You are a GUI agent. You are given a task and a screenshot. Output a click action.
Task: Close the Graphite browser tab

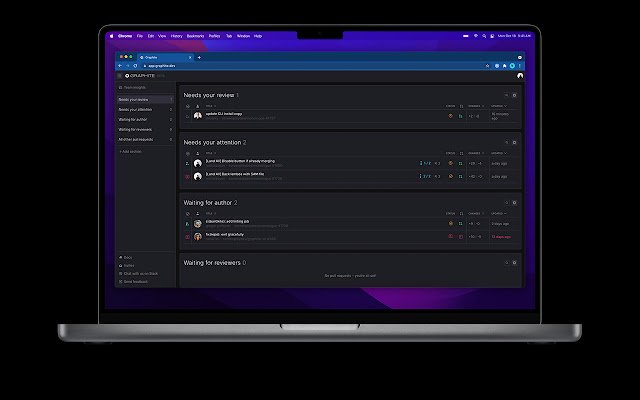190,58
